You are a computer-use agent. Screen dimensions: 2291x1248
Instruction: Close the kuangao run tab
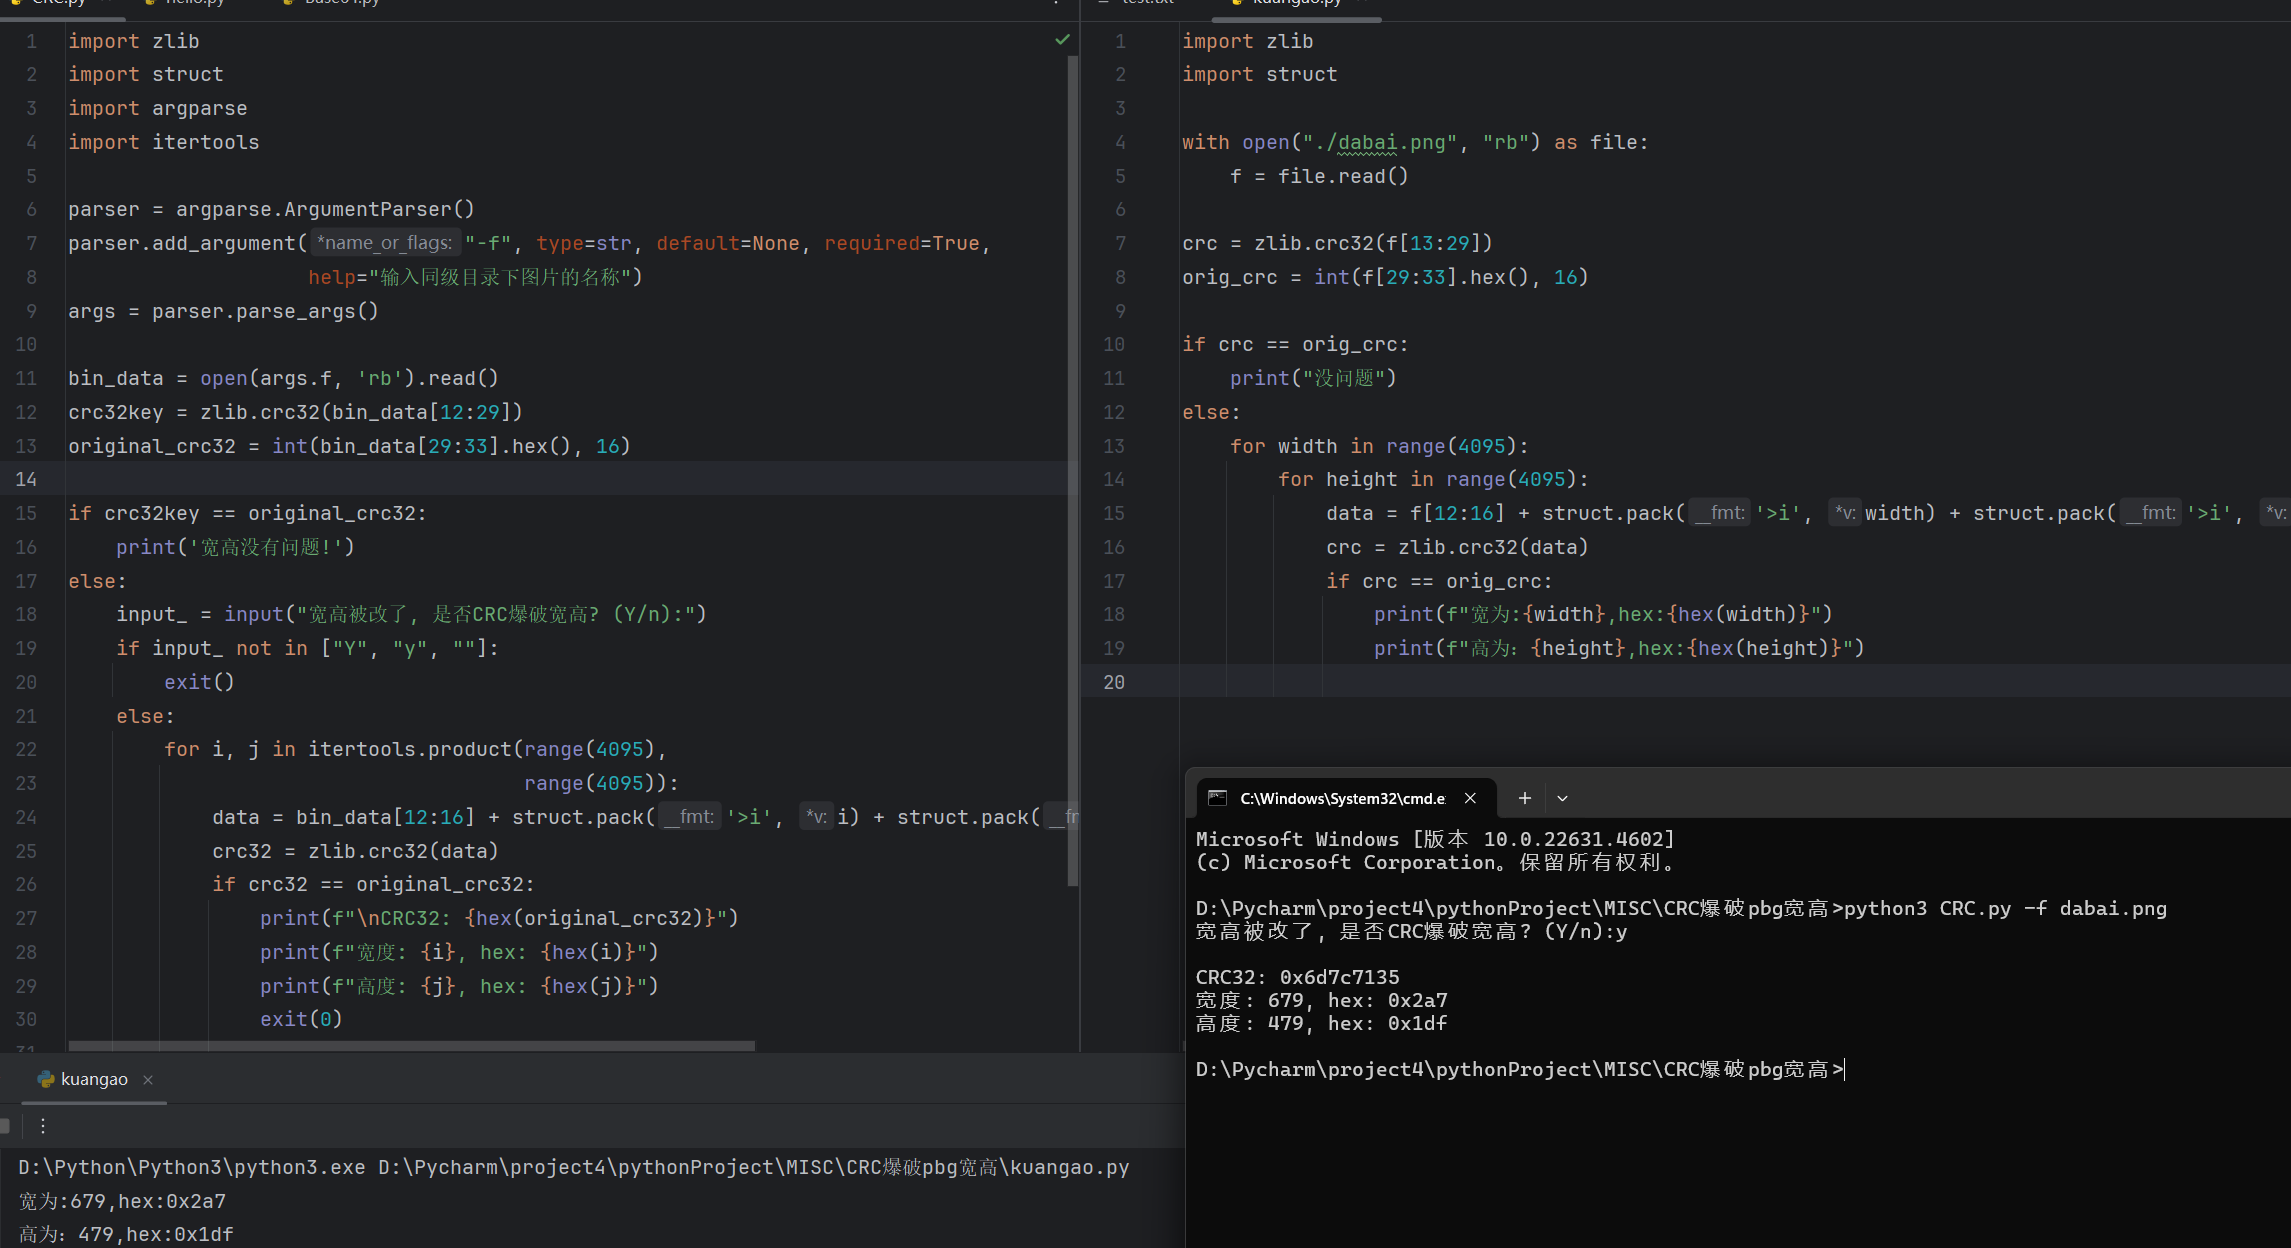(x=148, y=1079)
